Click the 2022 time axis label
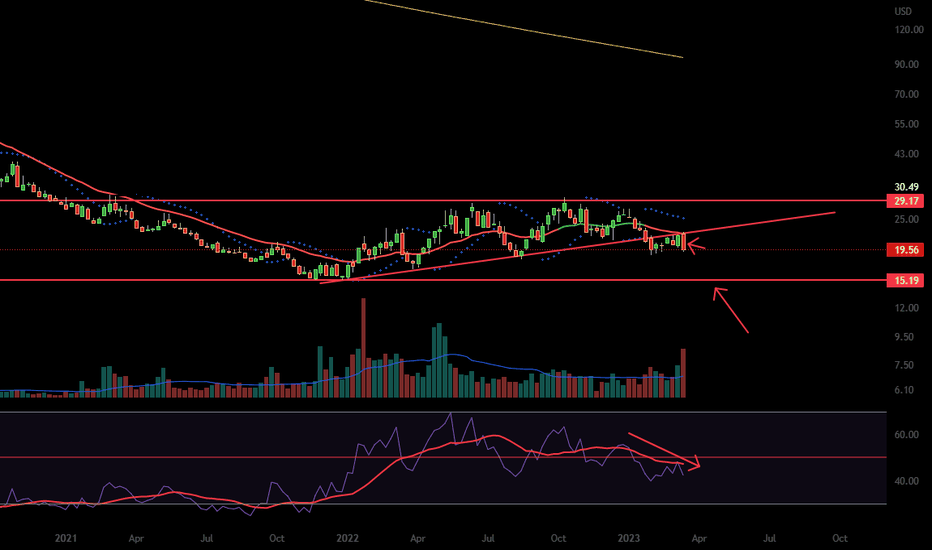The width and height of the screenshot is (932, 550). [348, 538]
